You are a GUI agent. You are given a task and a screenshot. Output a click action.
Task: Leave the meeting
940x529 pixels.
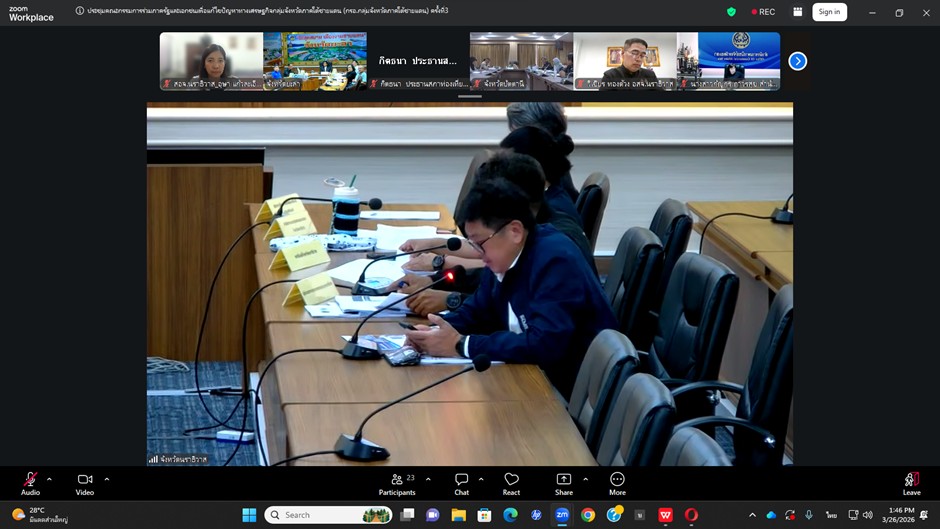(x=911, y=481)
